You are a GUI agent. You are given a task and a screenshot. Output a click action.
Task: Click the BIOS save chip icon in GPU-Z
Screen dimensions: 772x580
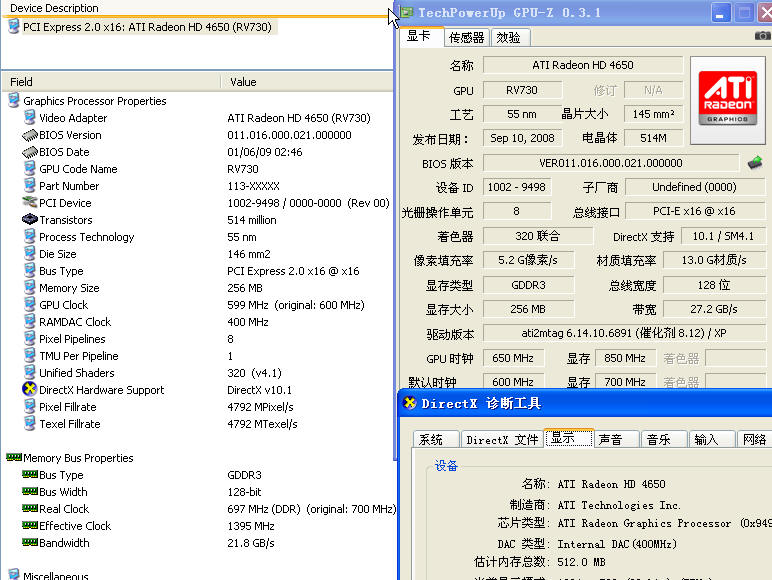pyautogui.click(x=755, y=162)
